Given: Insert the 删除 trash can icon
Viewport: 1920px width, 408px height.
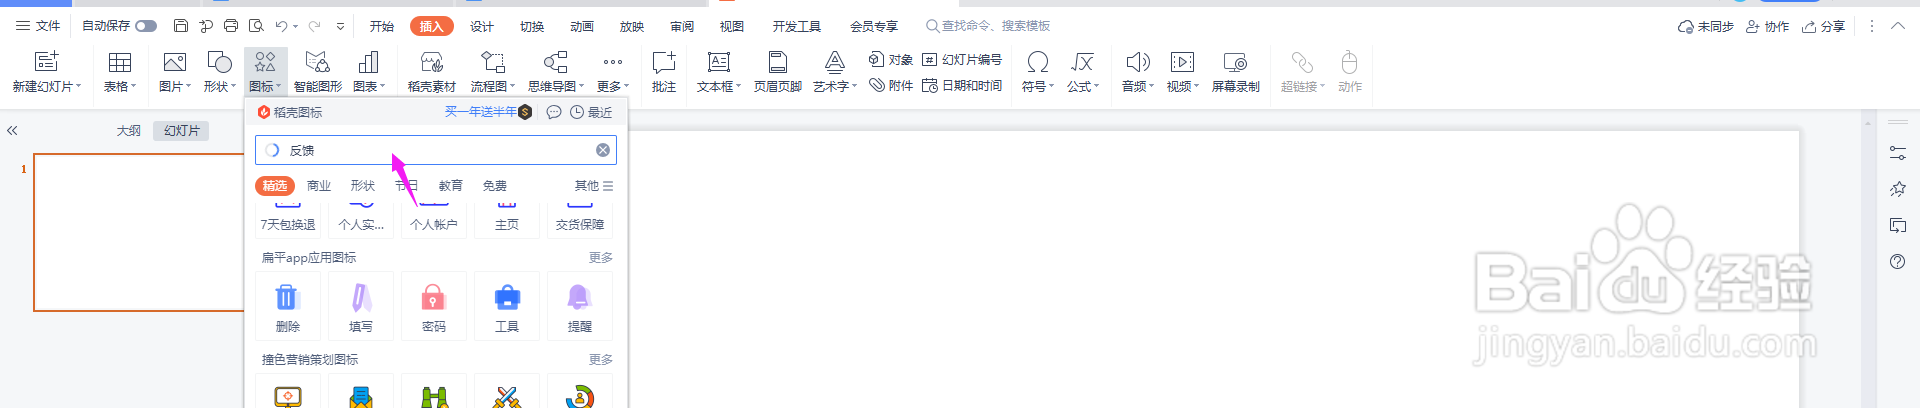Looking at the screenshot, I should pyautogui.click(x=287, y=306).
